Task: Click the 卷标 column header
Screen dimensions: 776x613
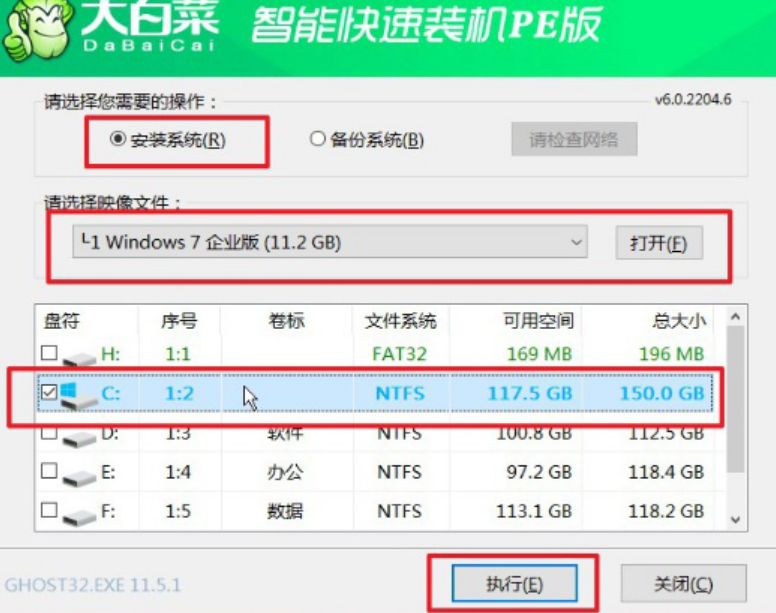Action: (x=286, y=321)
